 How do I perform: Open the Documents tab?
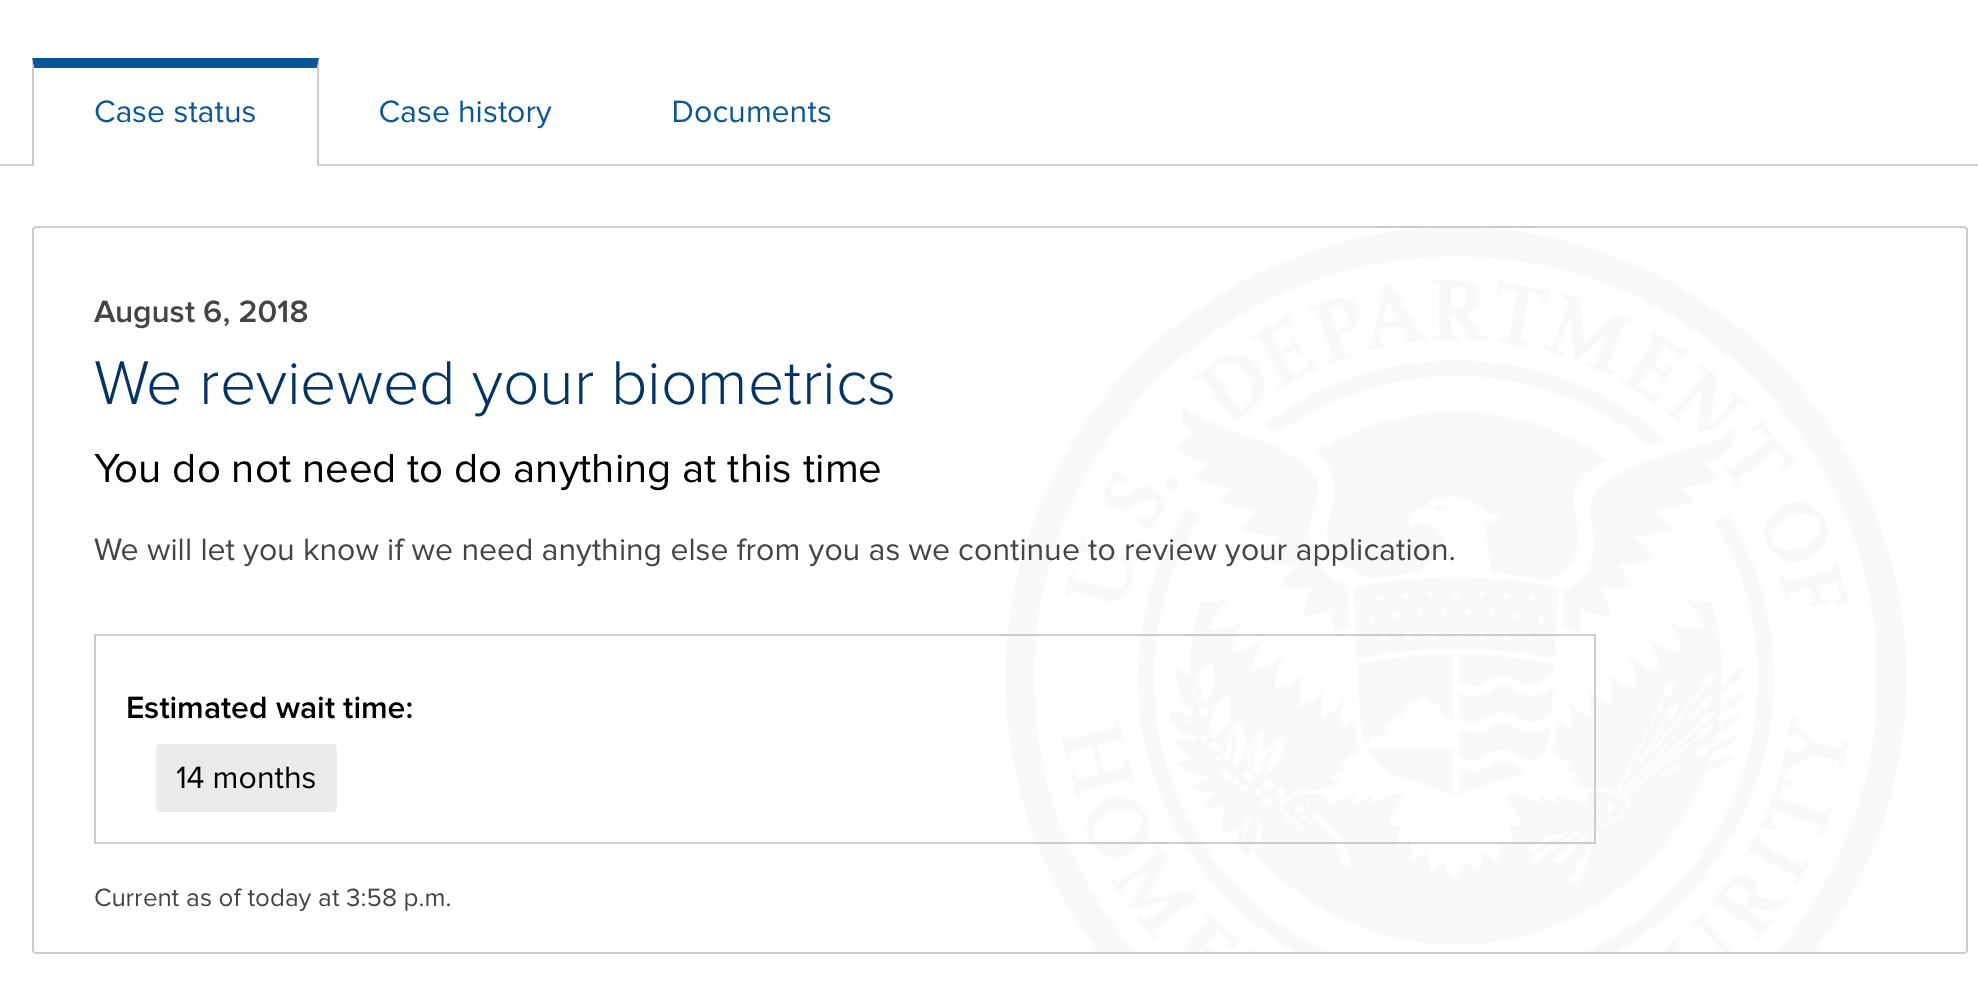point(751,112)
